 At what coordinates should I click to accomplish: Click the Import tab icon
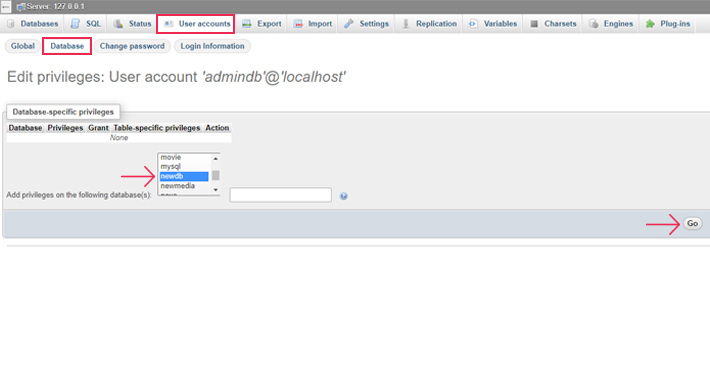(298, 24)
